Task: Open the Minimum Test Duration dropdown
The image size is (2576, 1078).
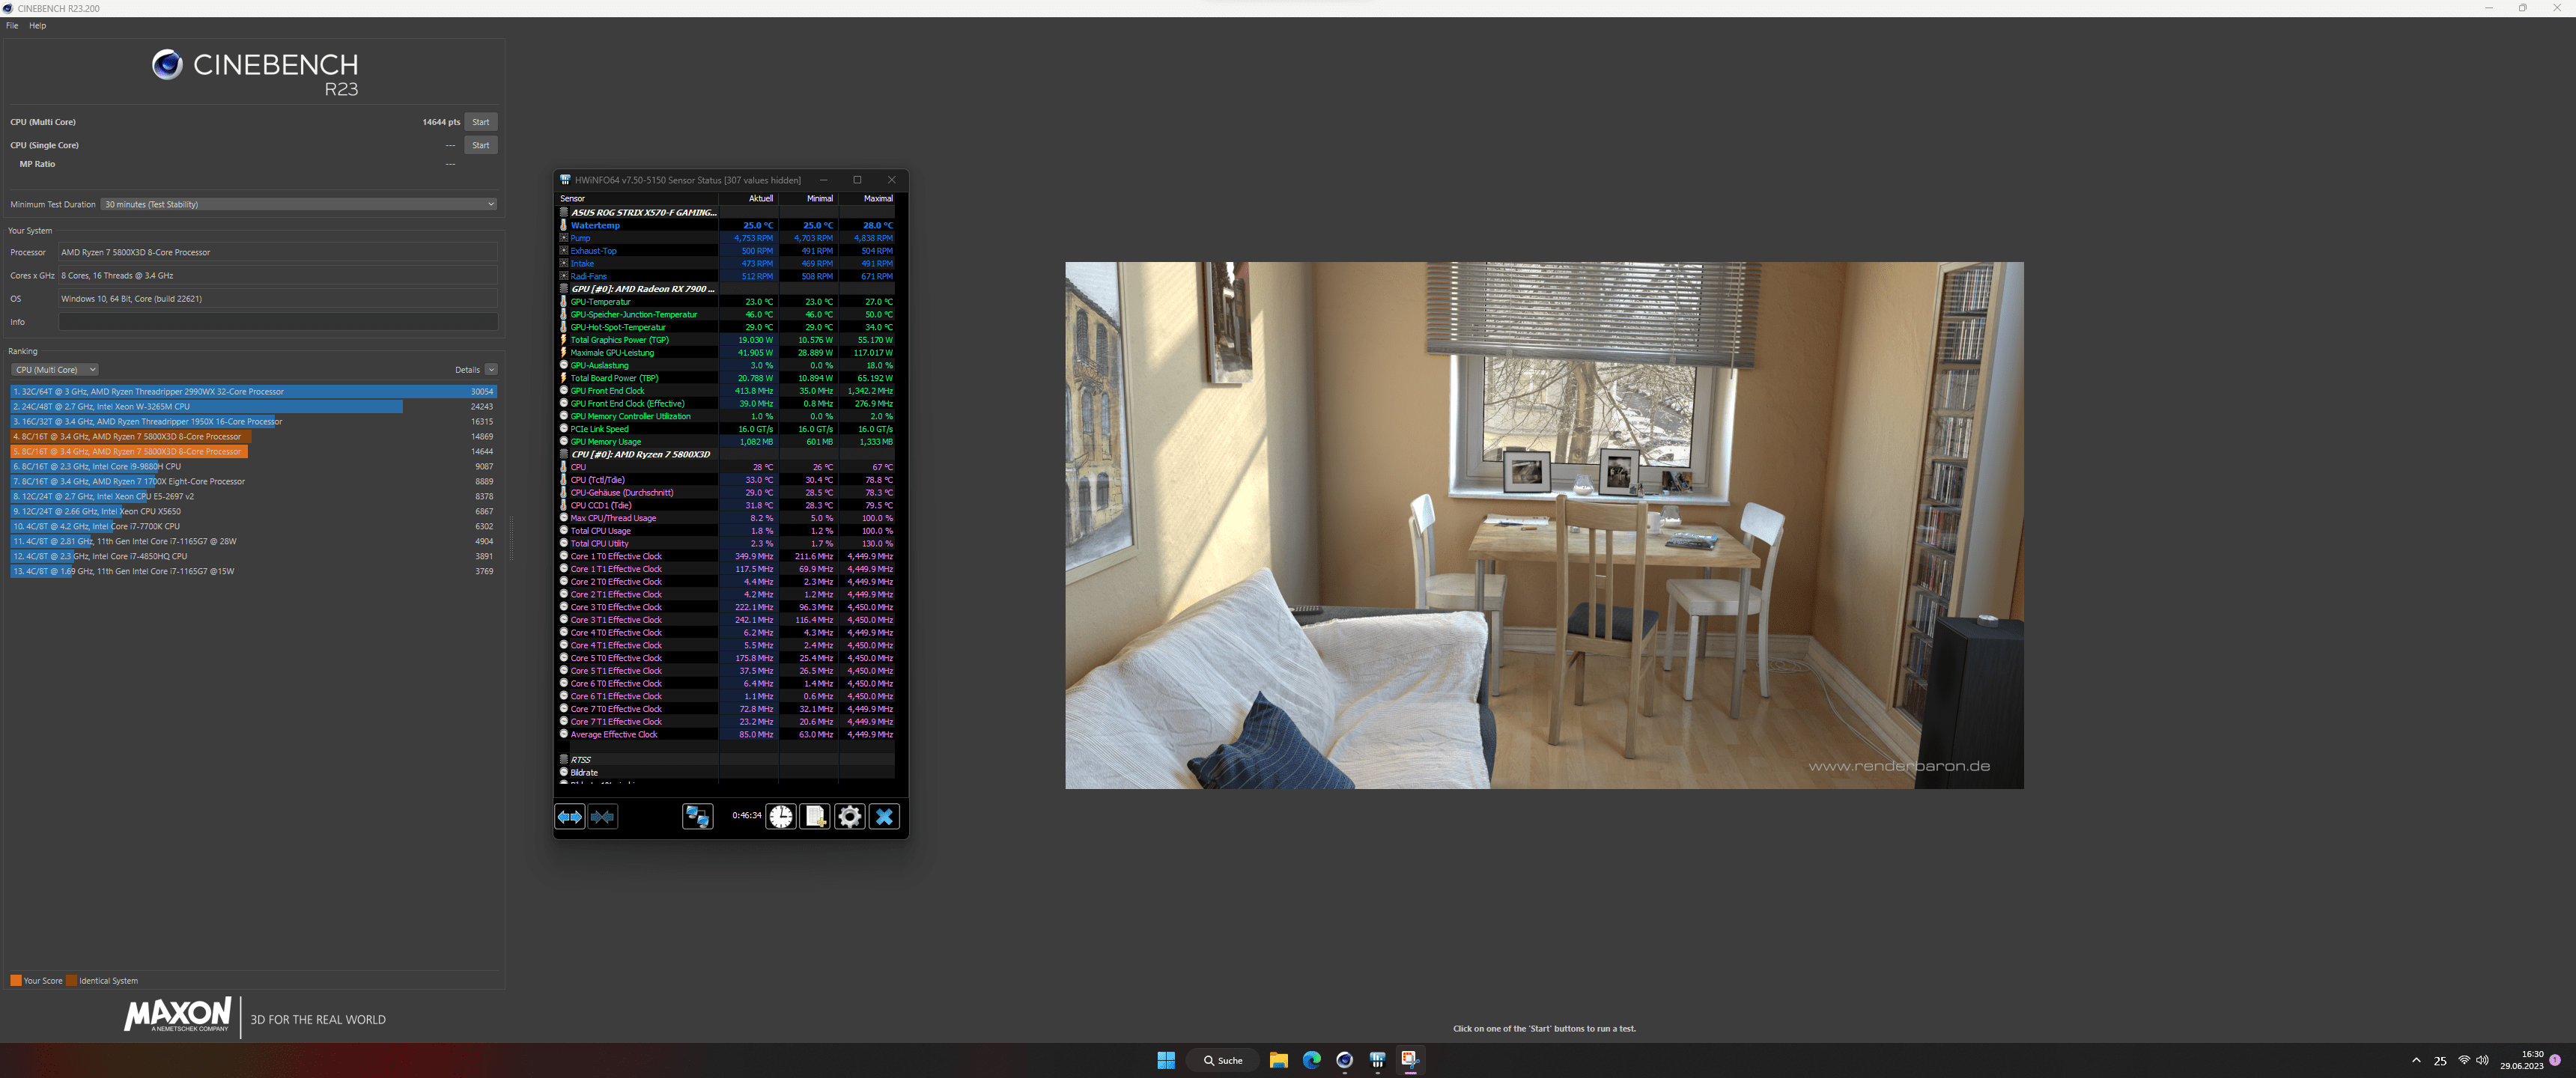Action: click(299, 204)
